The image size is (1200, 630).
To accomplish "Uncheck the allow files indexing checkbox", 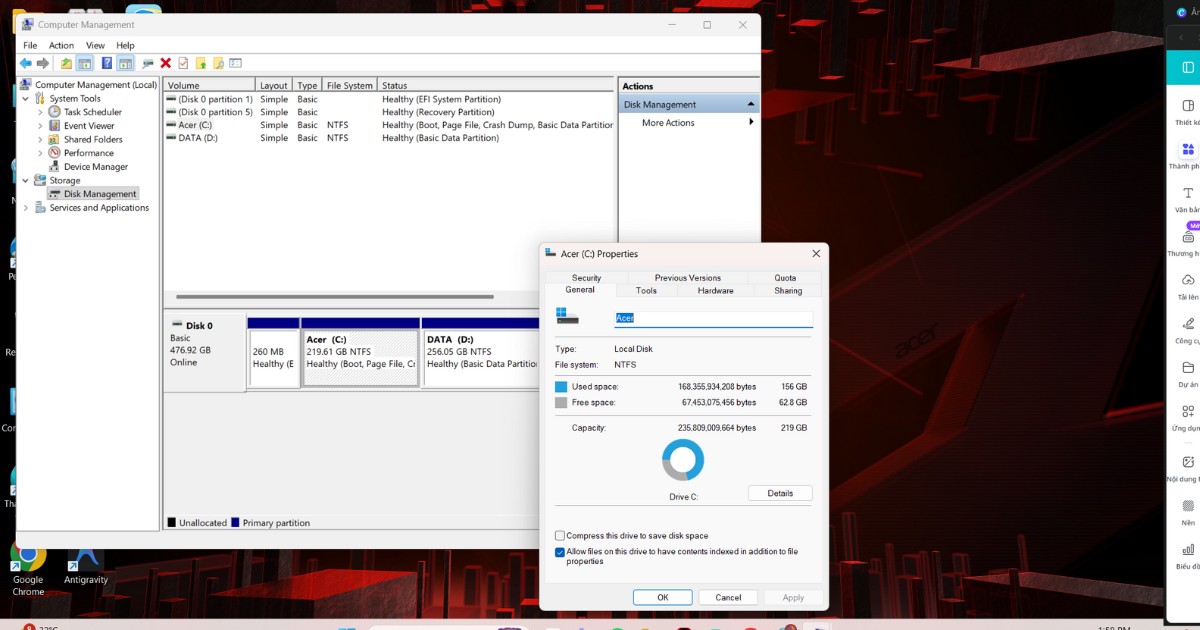I will (560, 552).
